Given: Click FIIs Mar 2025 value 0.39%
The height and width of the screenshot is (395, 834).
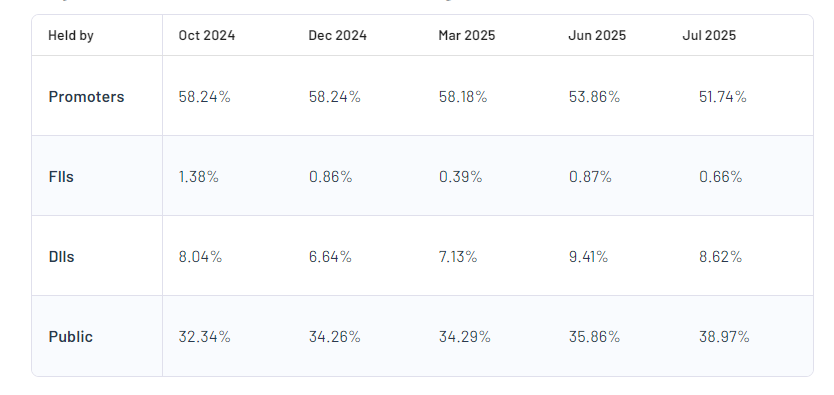Looking at the screenshot, I should 460,177.
